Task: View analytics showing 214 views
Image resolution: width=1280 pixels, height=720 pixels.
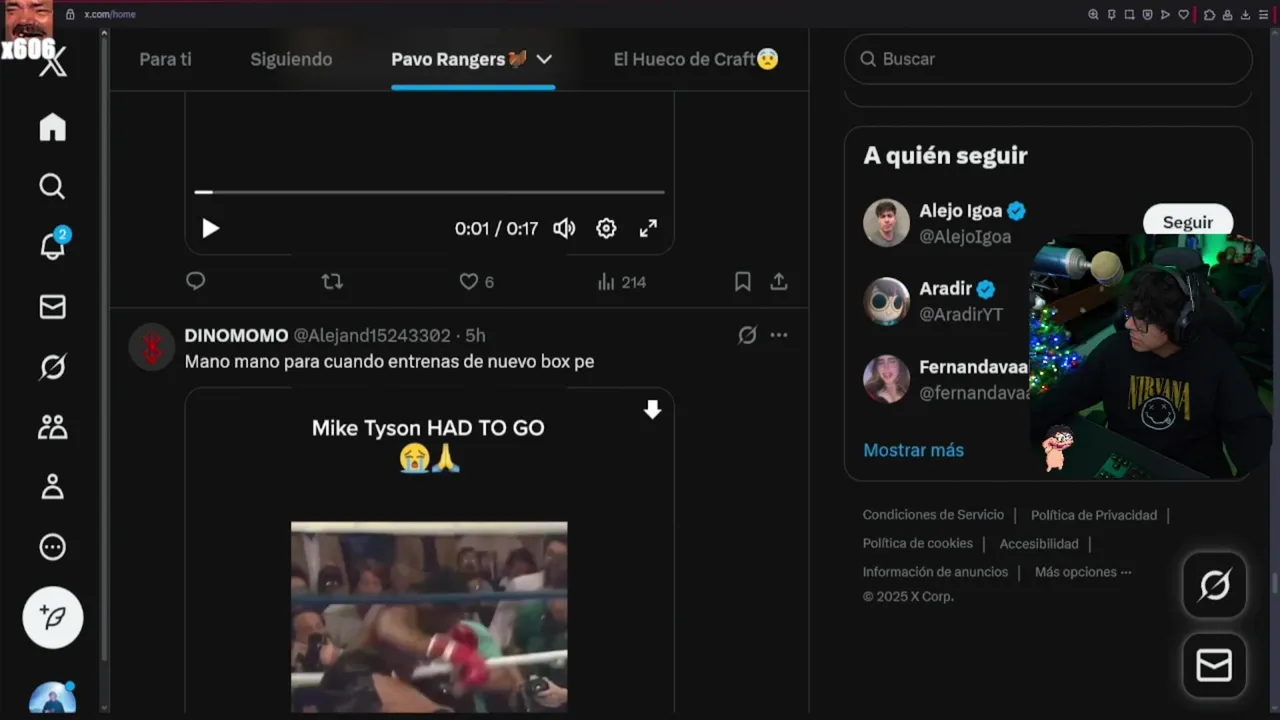Action: point(621,282)
